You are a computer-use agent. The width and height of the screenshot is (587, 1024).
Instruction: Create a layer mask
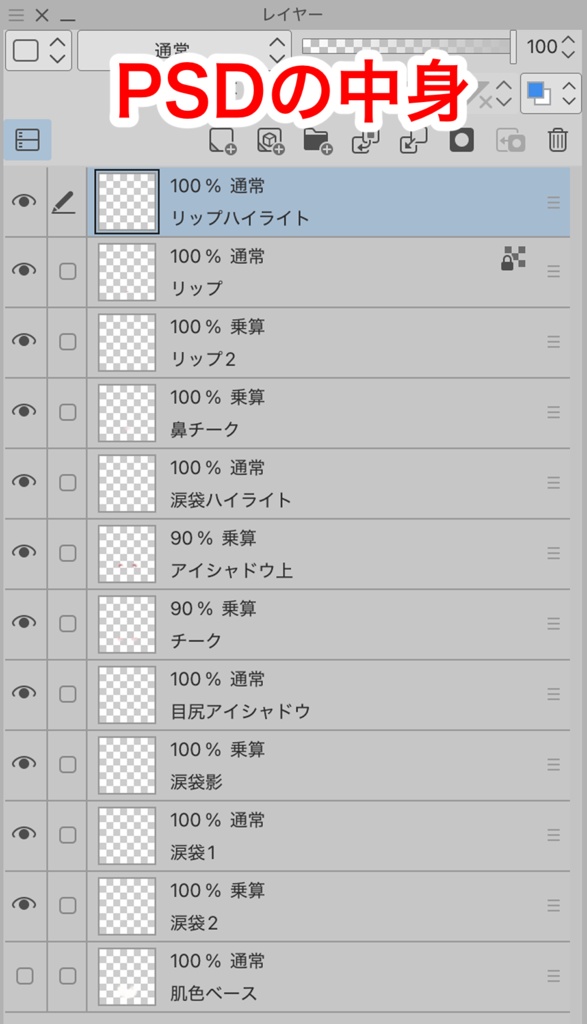[x=460, y=140]
